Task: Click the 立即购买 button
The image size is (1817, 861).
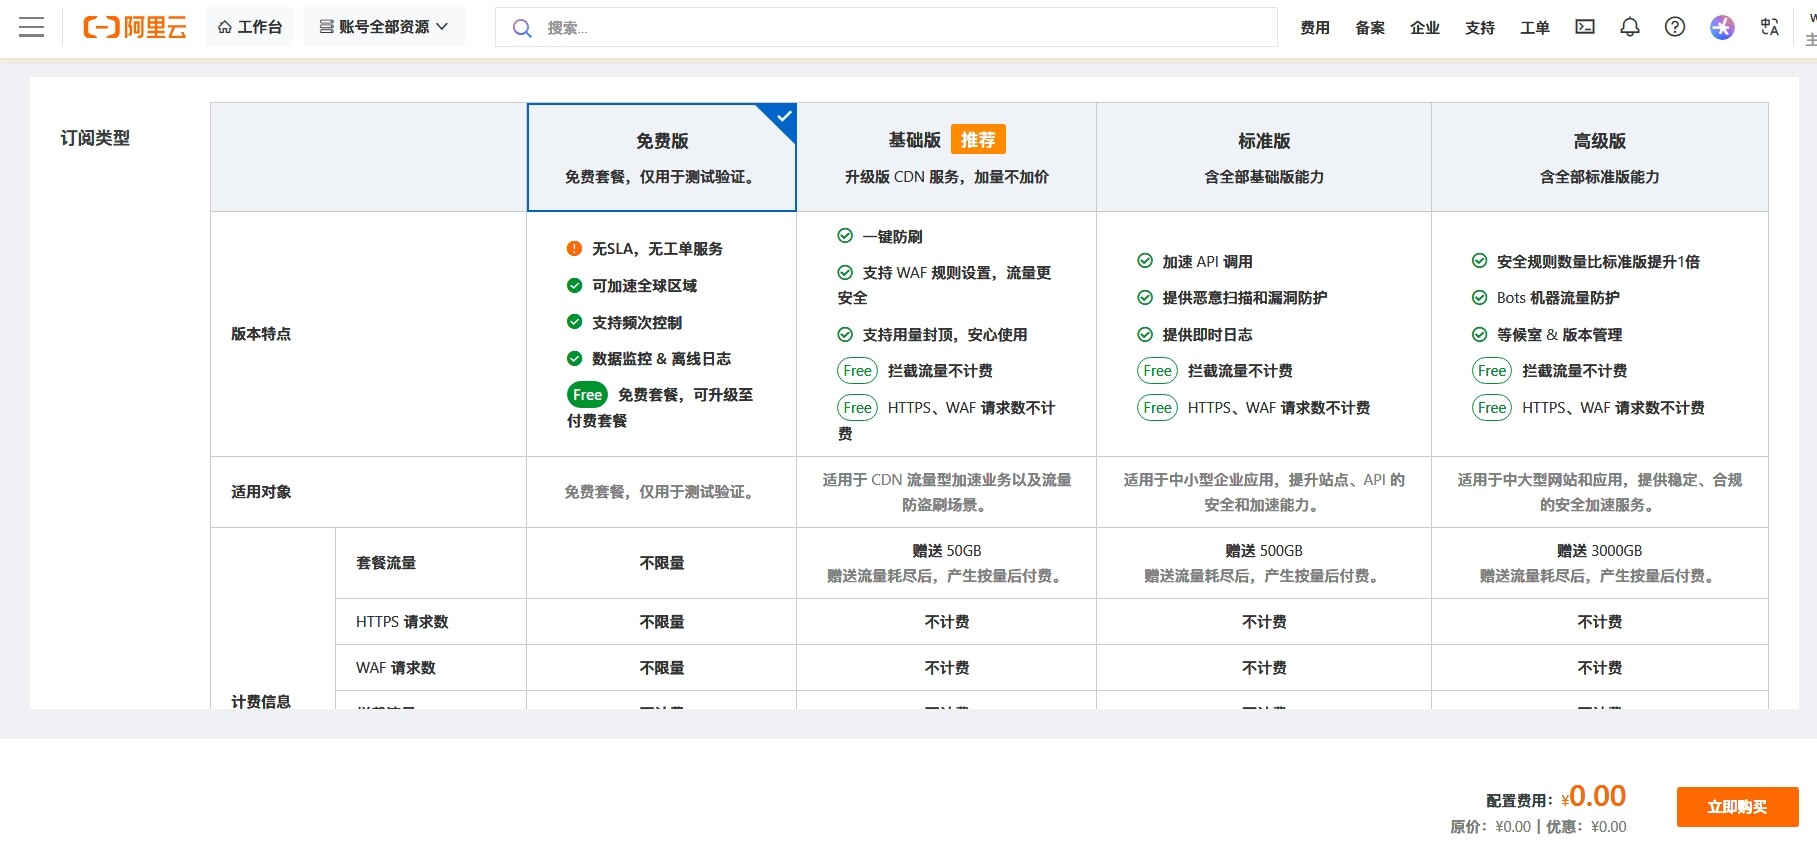Action: (x=1737, y=807)
